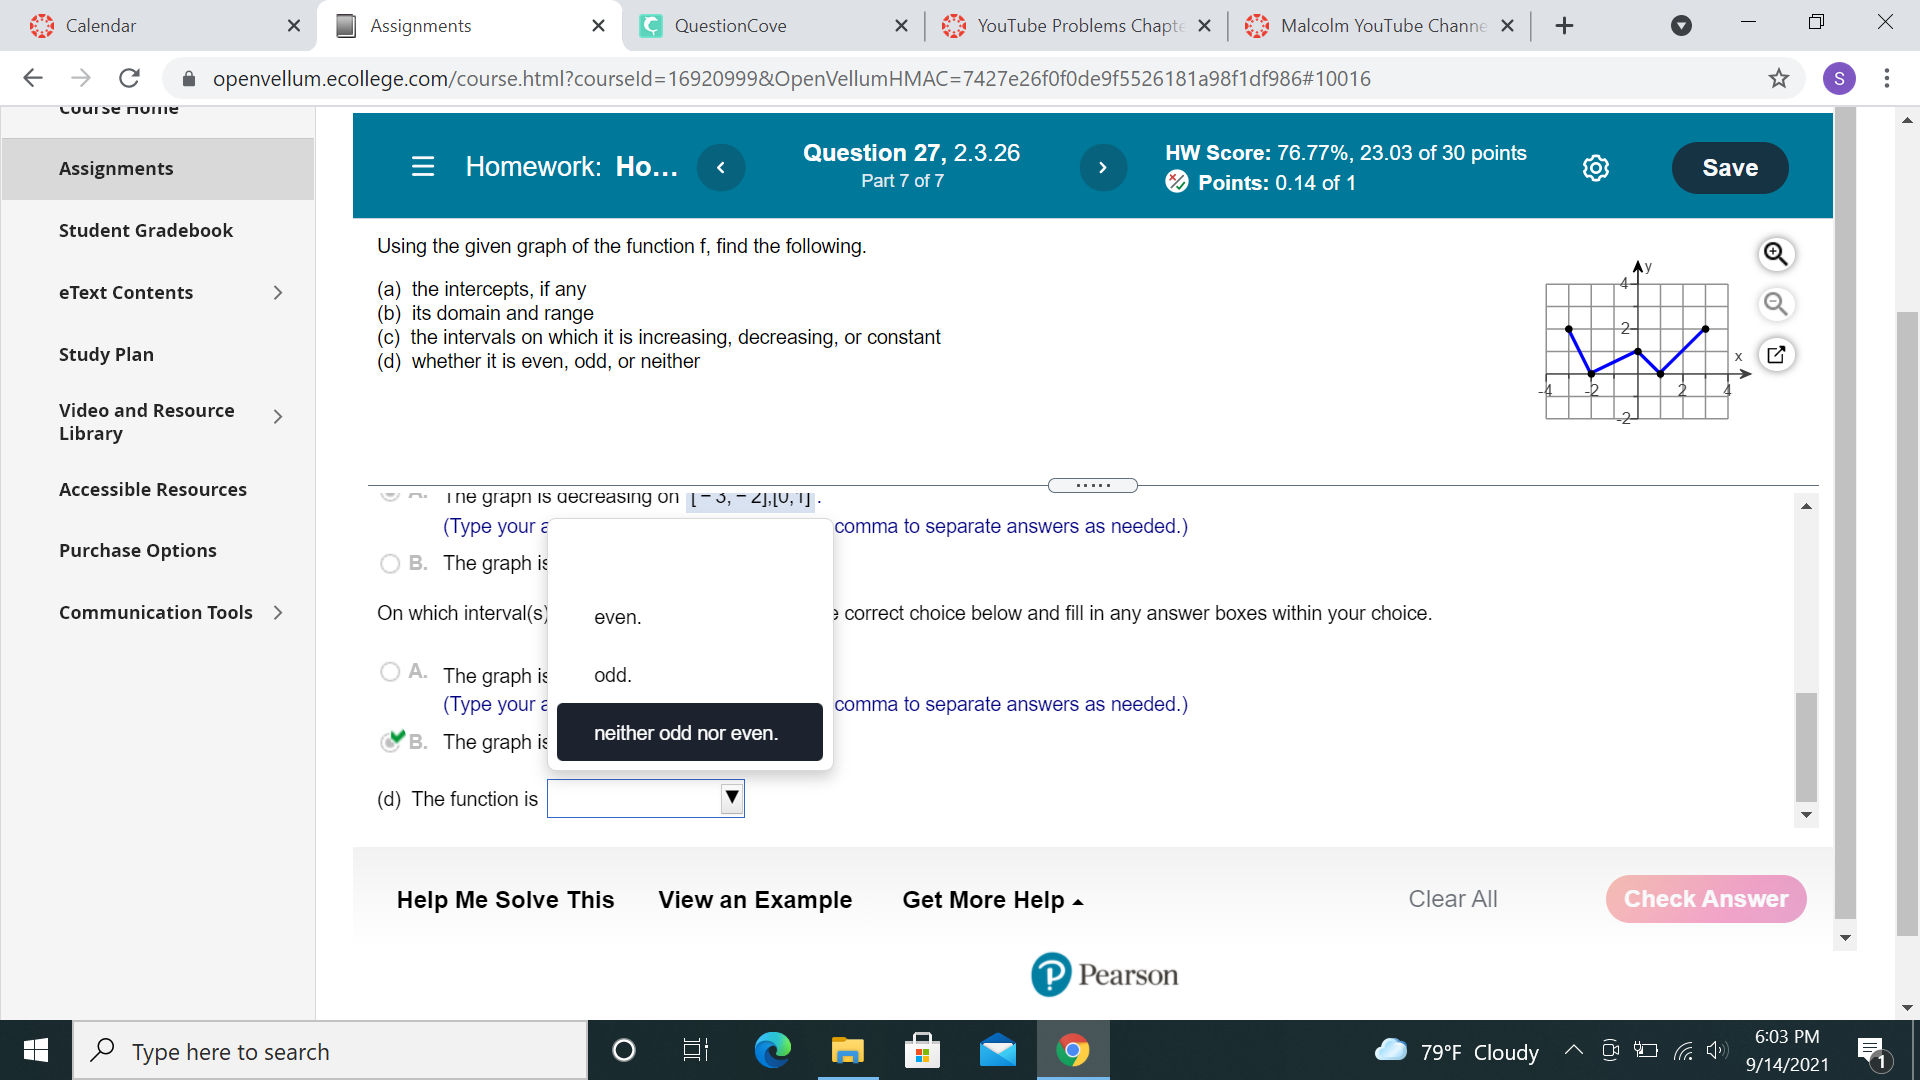
Task: Click the question panel vertical scrollbar thumb
Action: (x=1806, y=747)
